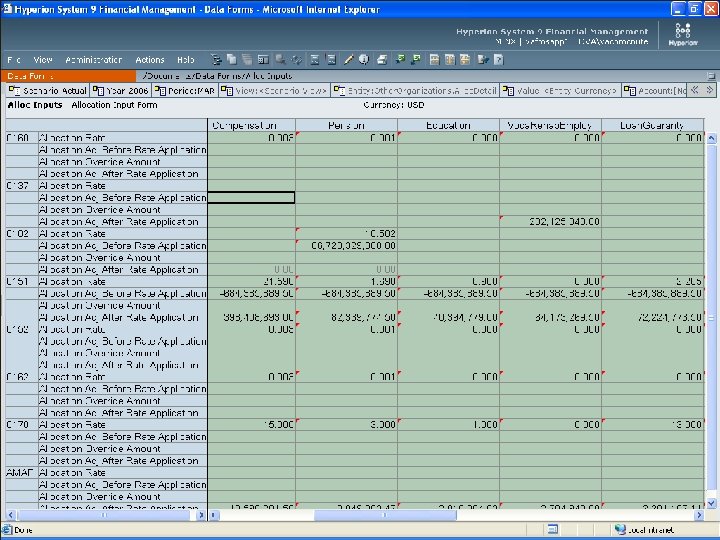Open the Actions menu

[x=150, y=60]
